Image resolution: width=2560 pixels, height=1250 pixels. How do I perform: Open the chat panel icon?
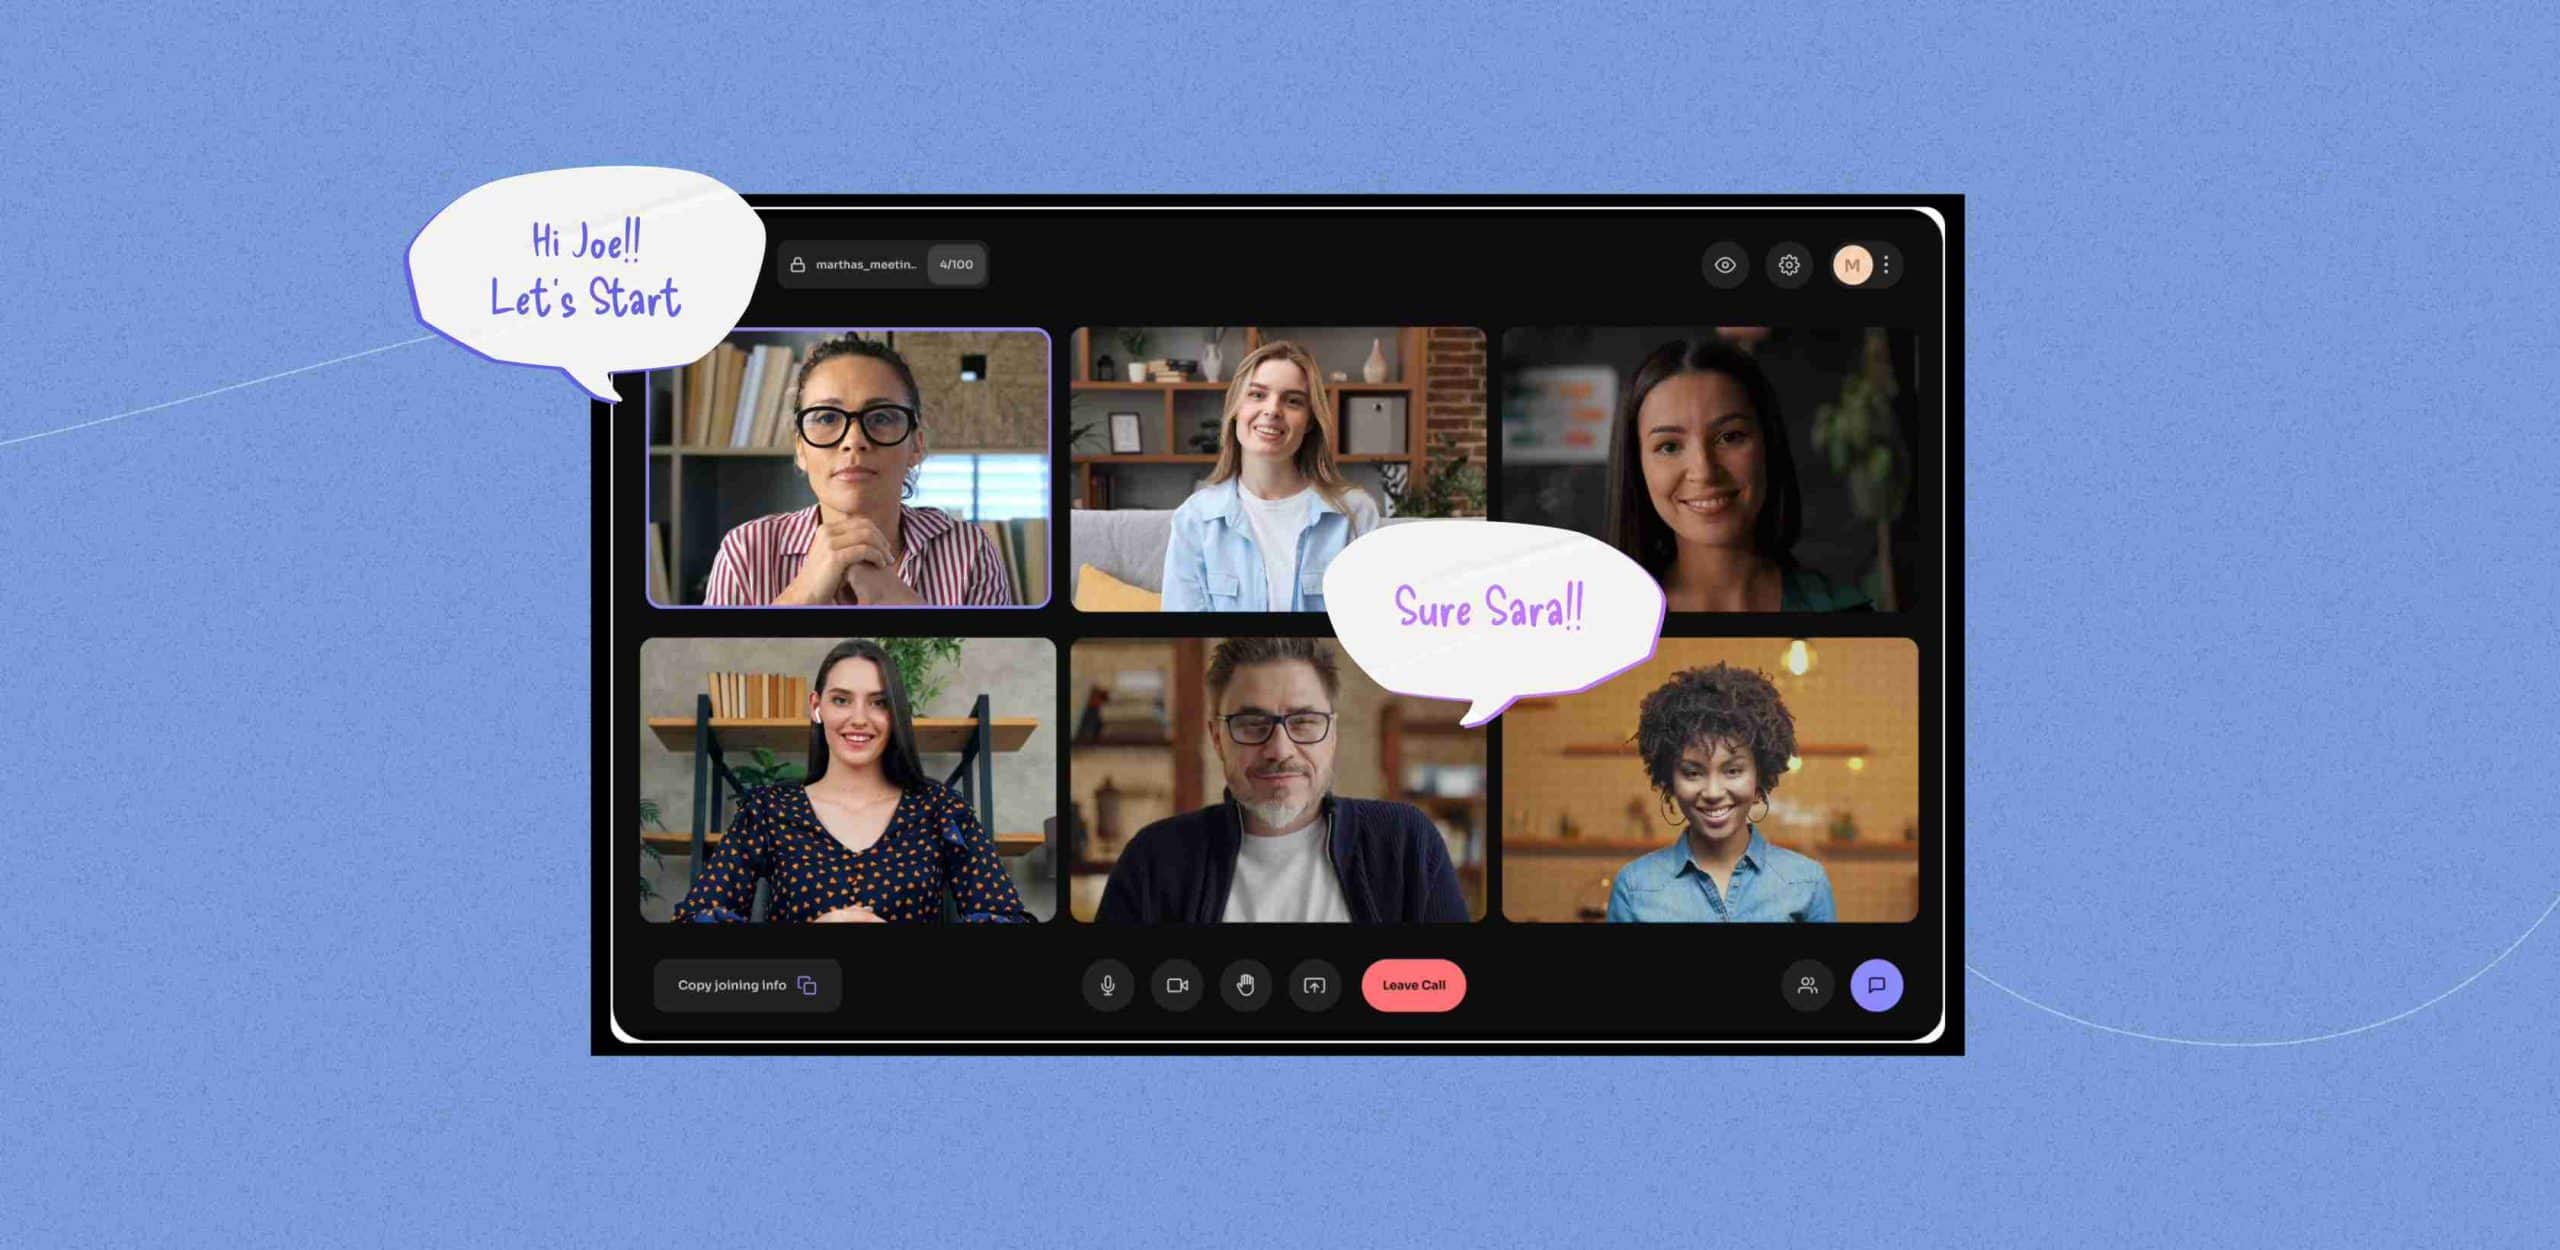click(x=1878, y=986)
